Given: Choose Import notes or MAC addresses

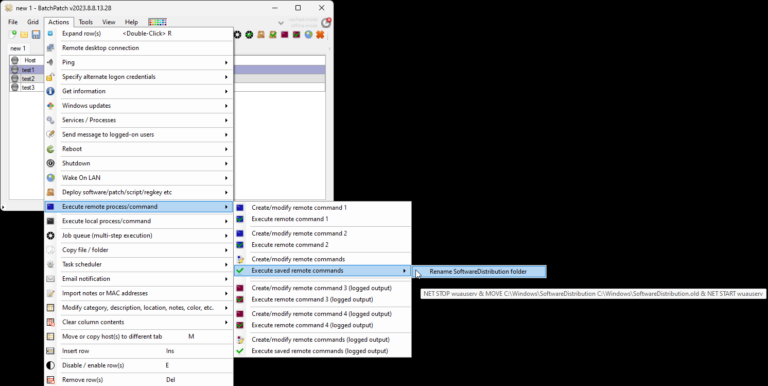Looking at the screenshot, I should (x=138, y=293).
